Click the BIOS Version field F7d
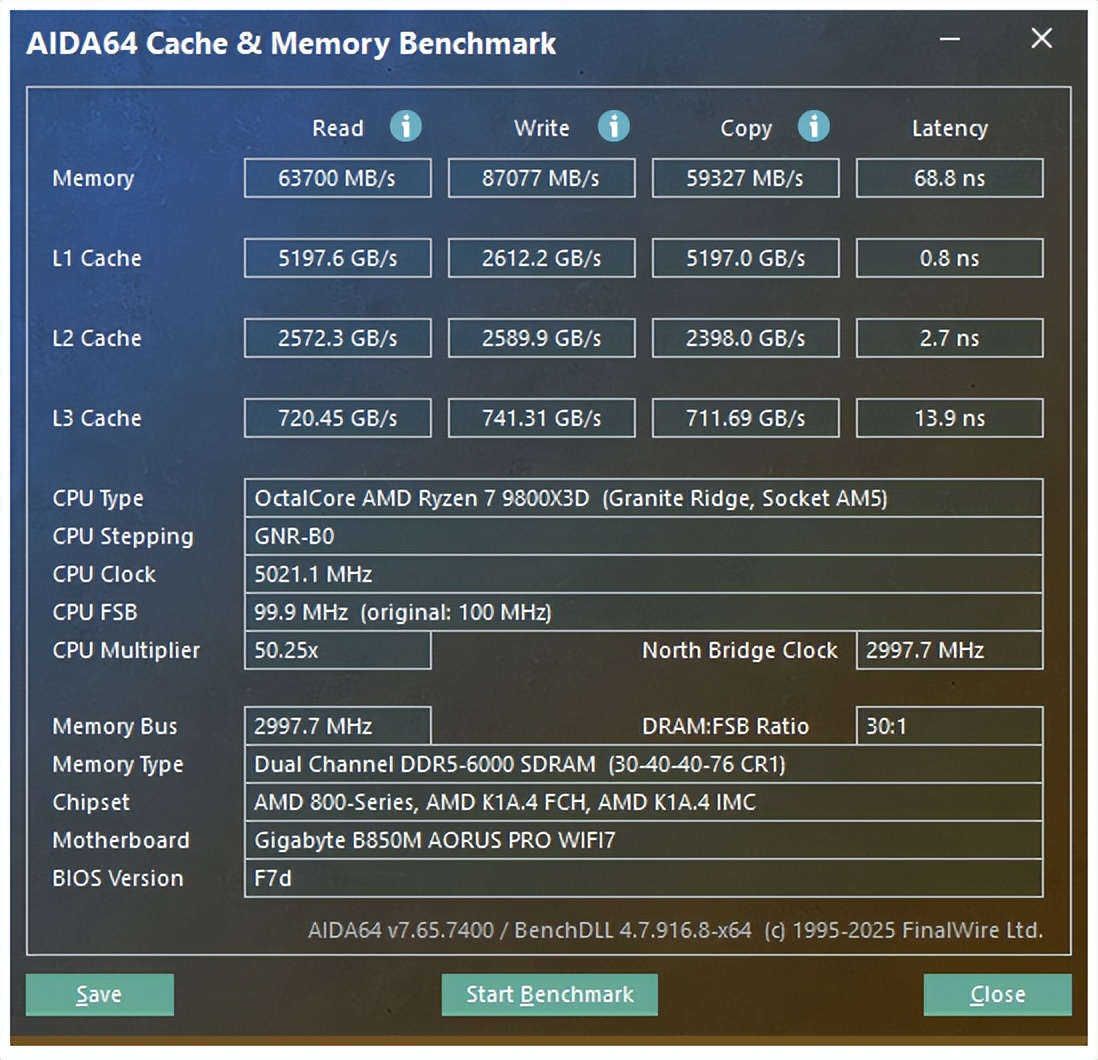The width and height of the screenshot is (1098, 1060). coord(644,878)
